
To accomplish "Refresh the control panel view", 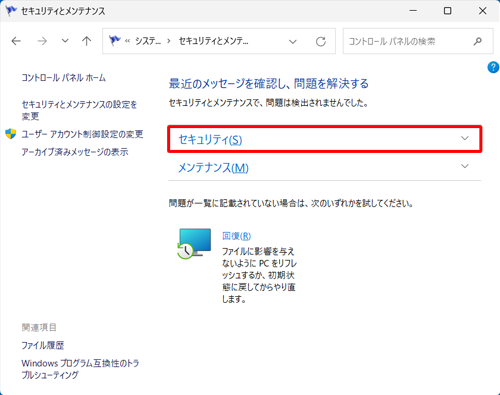I will (x=321, y=42).
